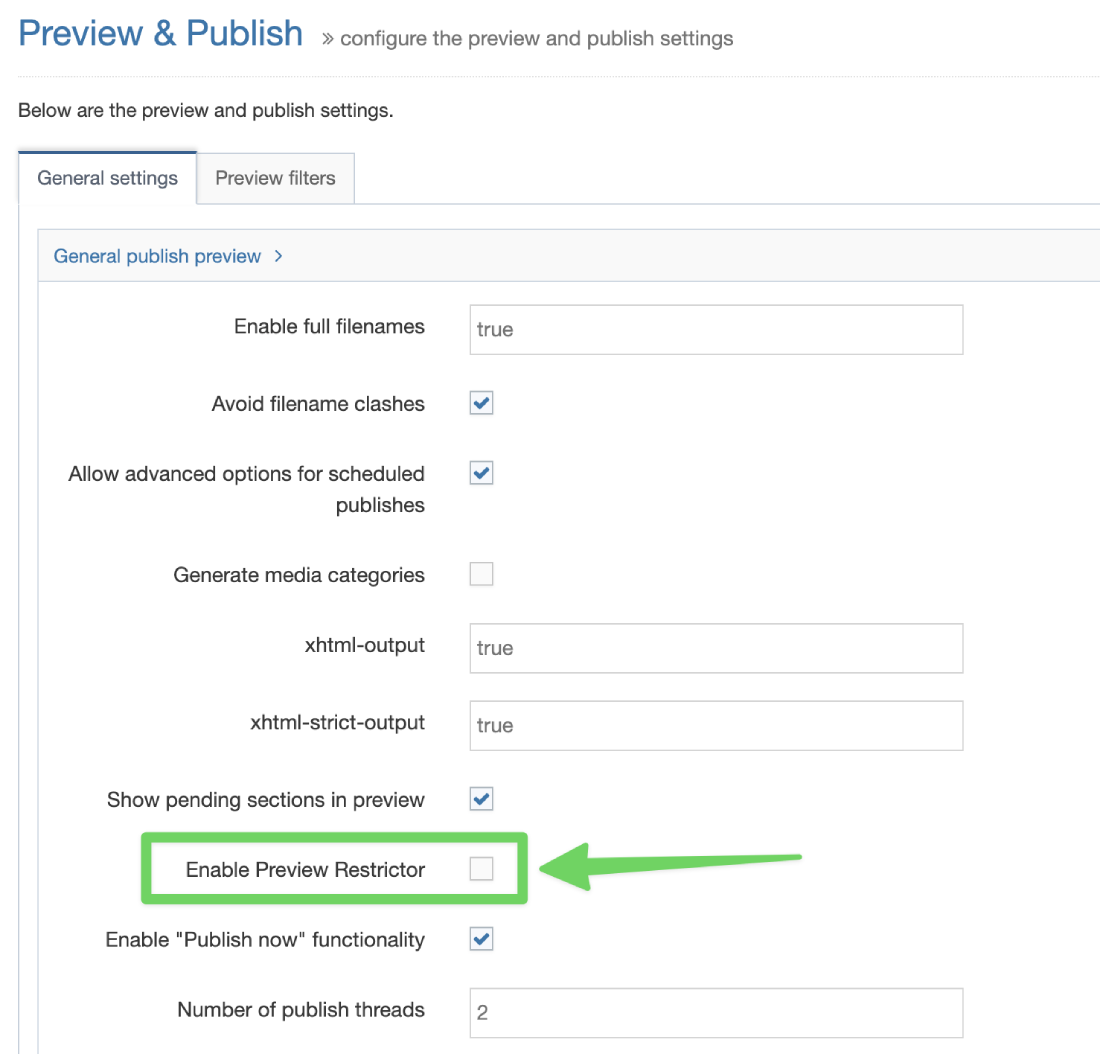1100x1054 pixels.
Task: Disable advanced options for scheduled publishes checkbox
Action: point(482,473)
